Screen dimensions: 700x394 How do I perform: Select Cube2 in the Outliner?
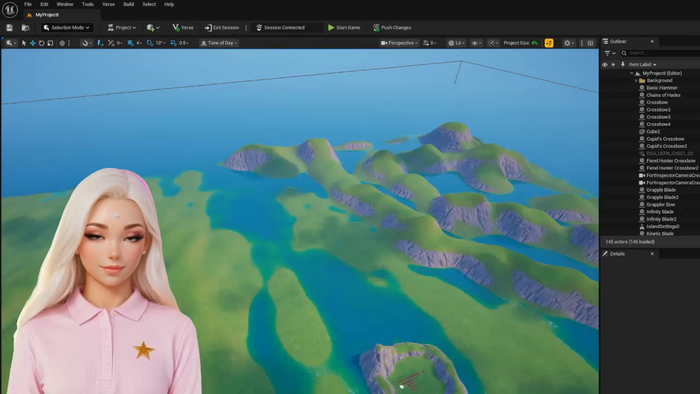click(x=653, y=132)
